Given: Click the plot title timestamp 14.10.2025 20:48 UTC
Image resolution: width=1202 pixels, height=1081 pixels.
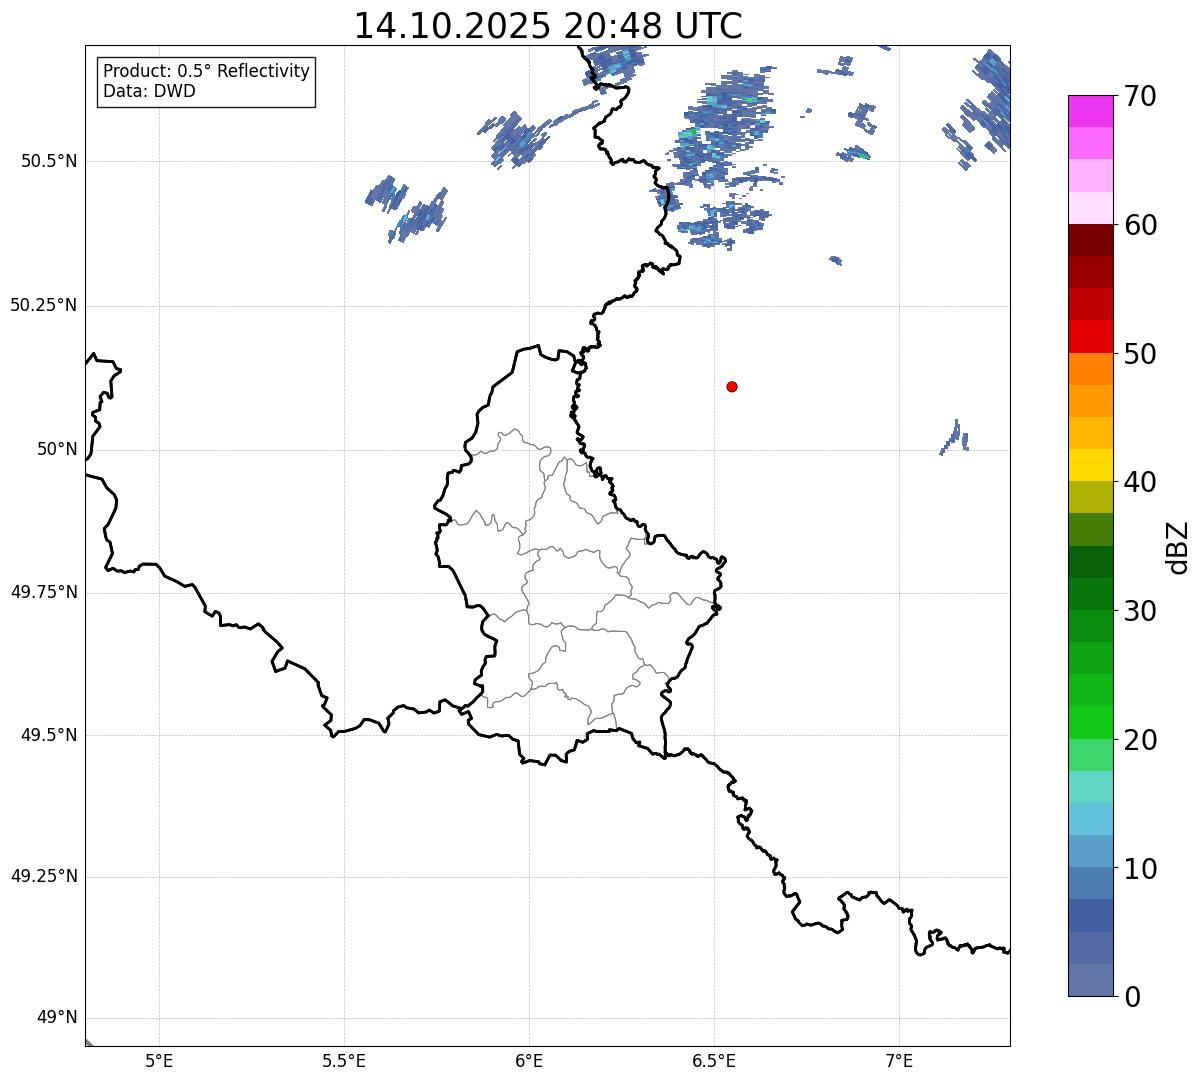Looking at the screenshot, I should pyautogui.click(x=548, y=27).
